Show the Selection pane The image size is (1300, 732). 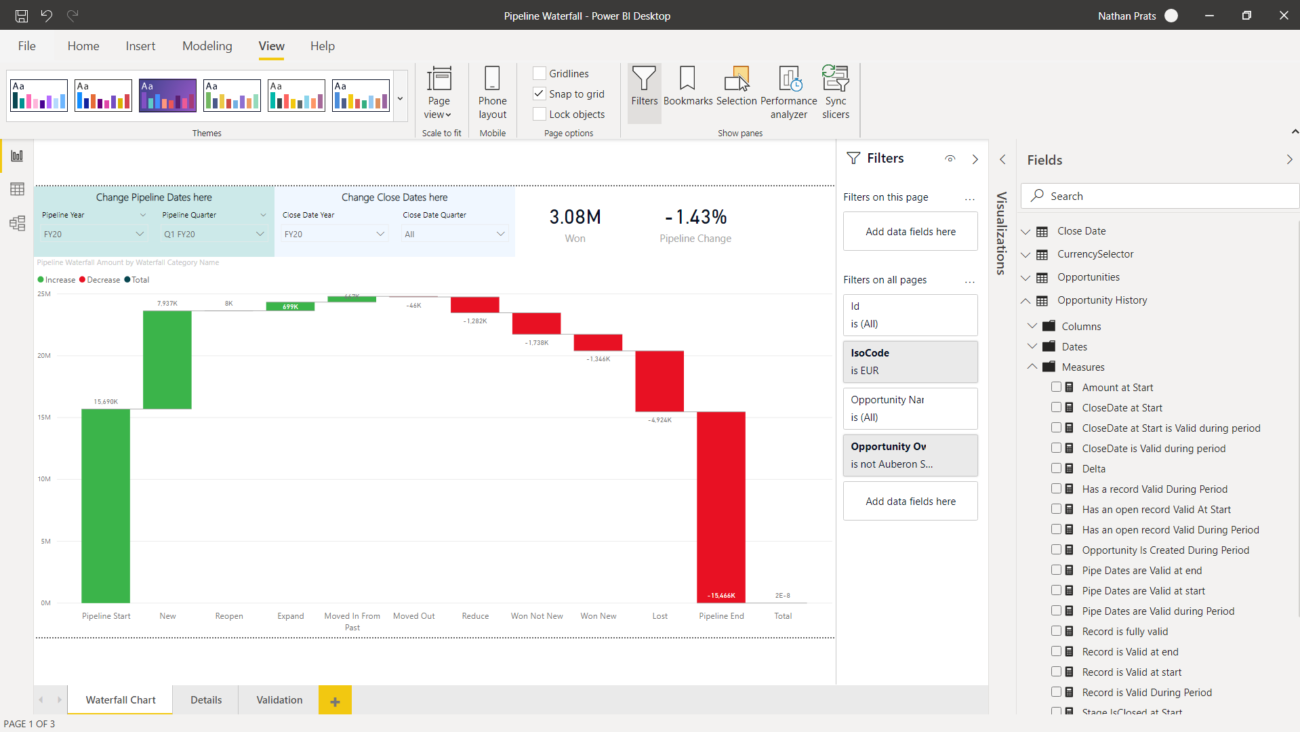click(737, 91)
